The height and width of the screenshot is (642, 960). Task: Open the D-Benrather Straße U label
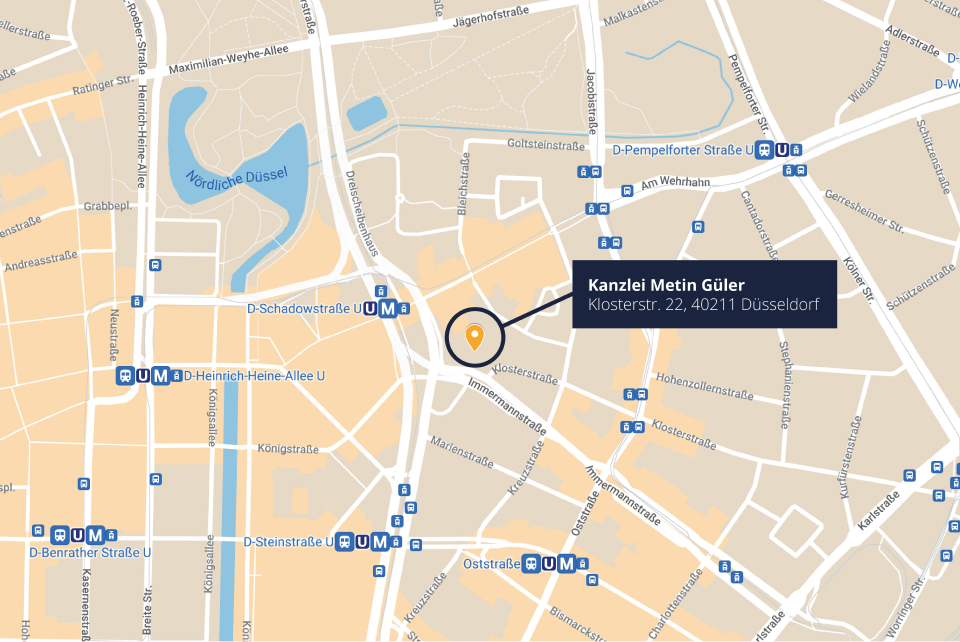coord(90,553)
